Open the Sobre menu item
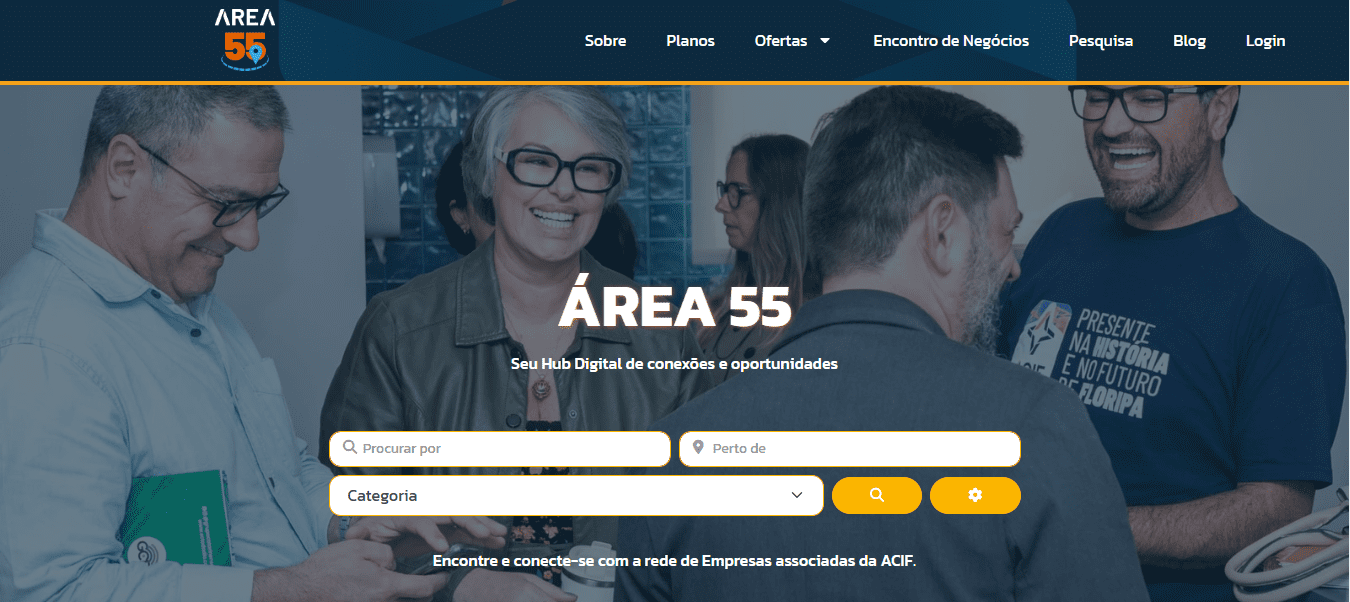Viewport: 1350px width, 602px height. click(x=605, y=41)
